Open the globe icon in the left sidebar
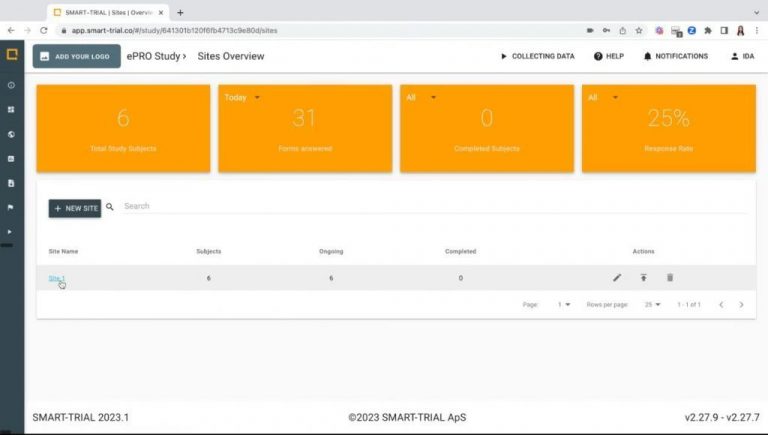768x435 pixels. tap(11, 134)
